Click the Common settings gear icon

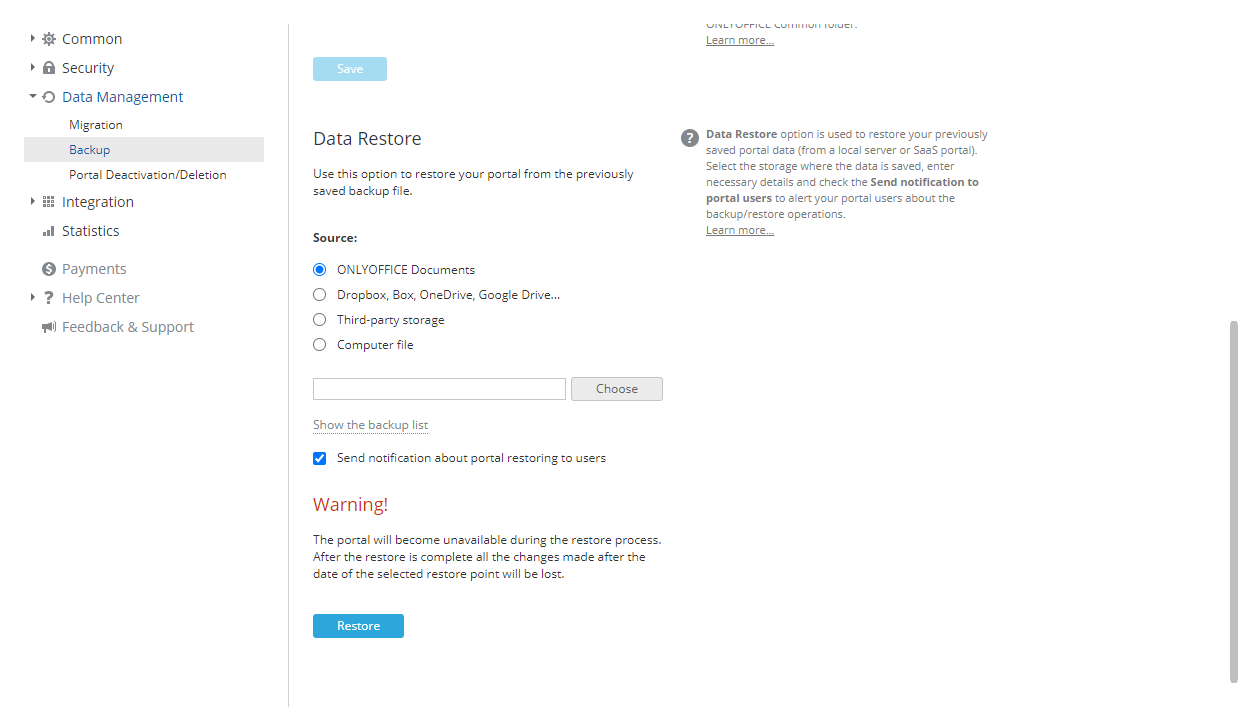pos(47,38)
